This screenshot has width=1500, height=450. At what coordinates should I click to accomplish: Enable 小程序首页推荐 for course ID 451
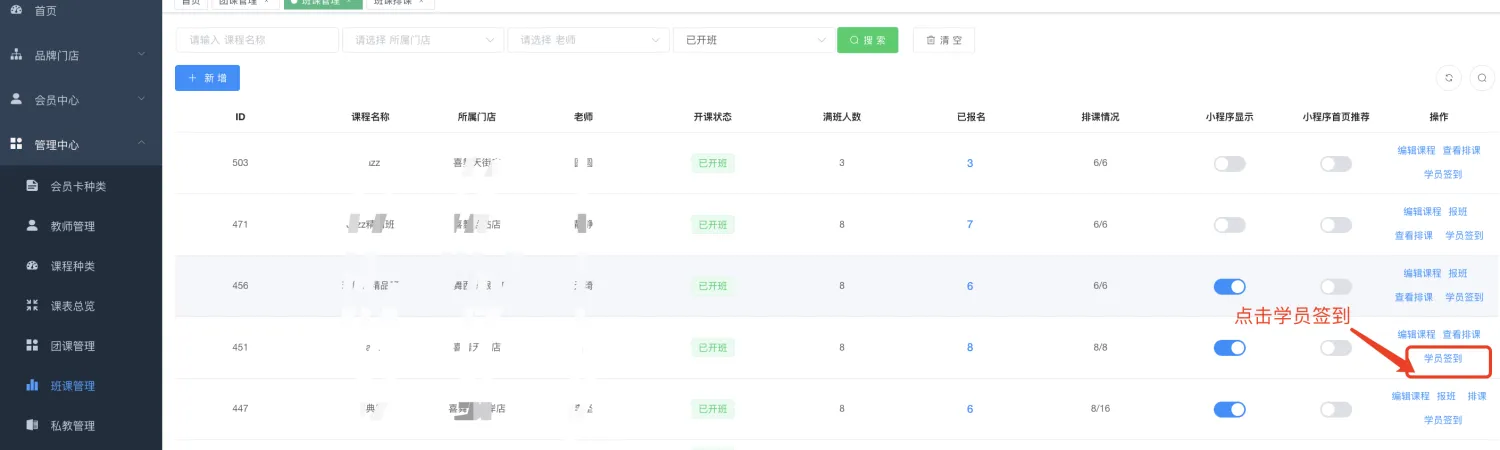point(1335,348)
